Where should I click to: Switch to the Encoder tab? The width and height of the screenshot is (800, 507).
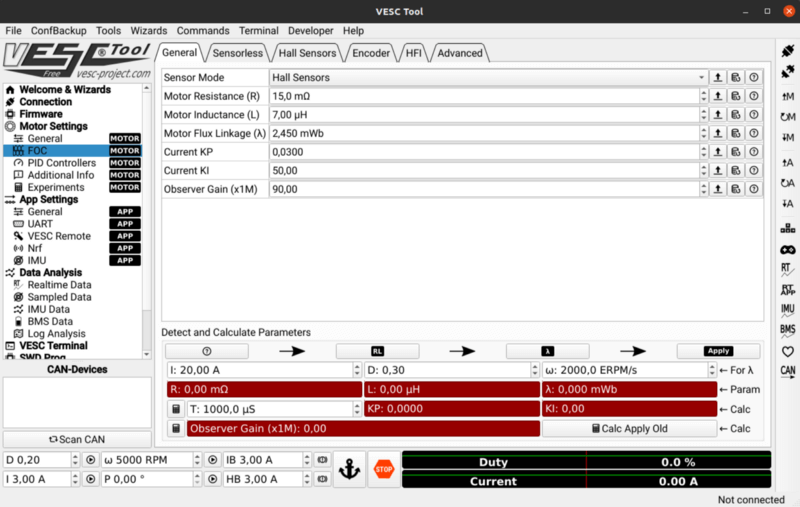[371, 53]
